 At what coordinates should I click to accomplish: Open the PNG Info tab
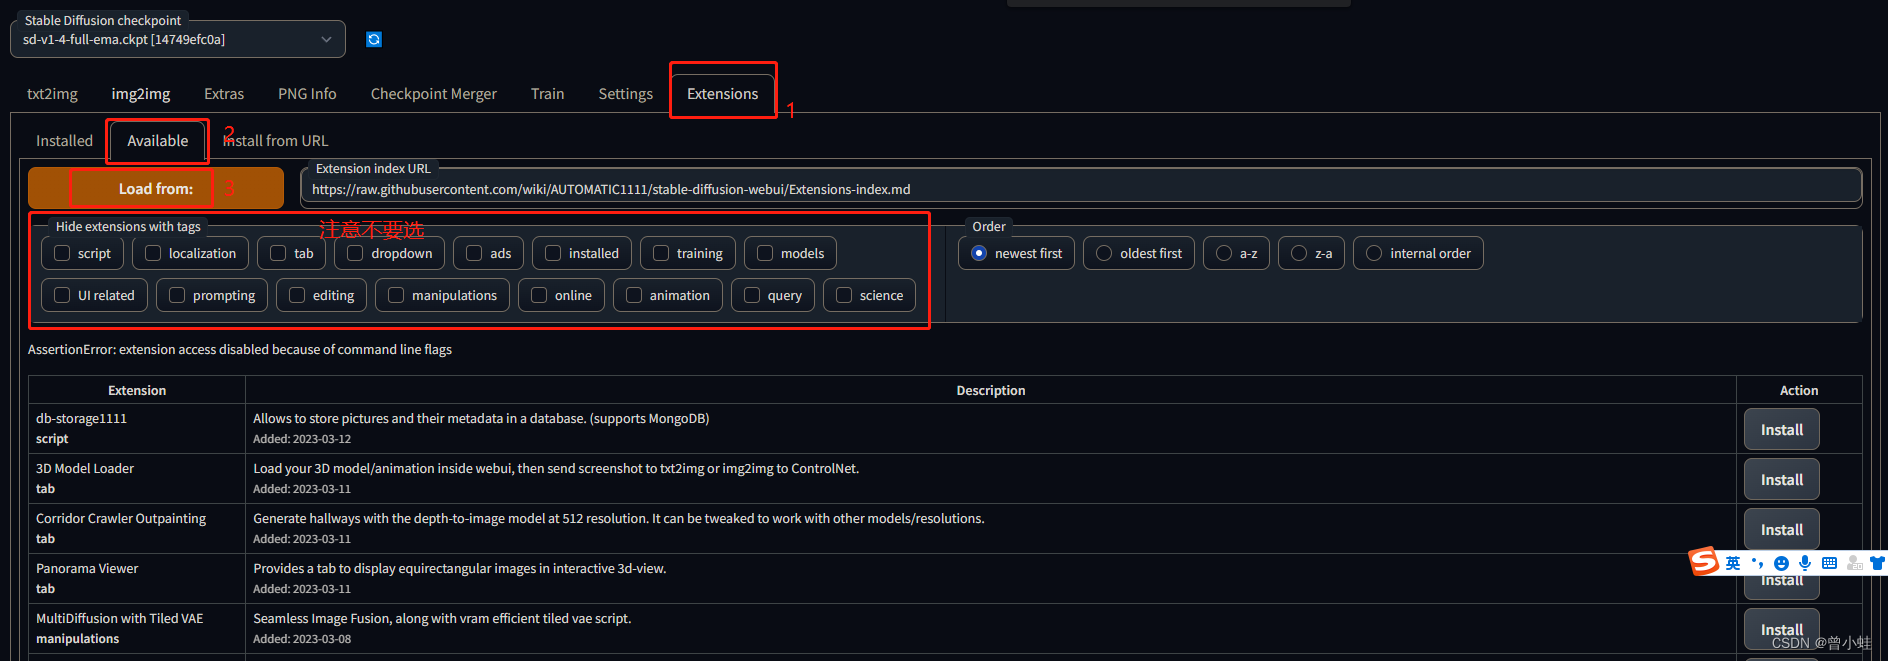coord(307,94)
